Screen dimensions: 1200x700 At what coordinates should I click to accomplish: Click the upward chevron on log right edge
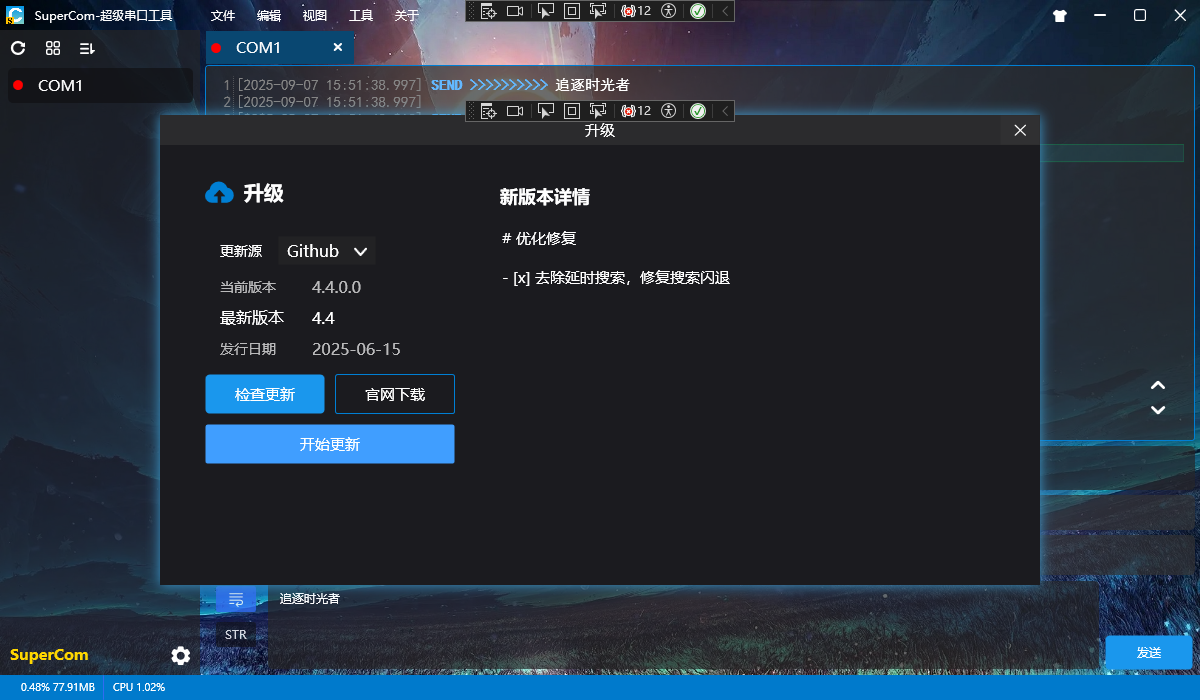[x=1158, y=385]
